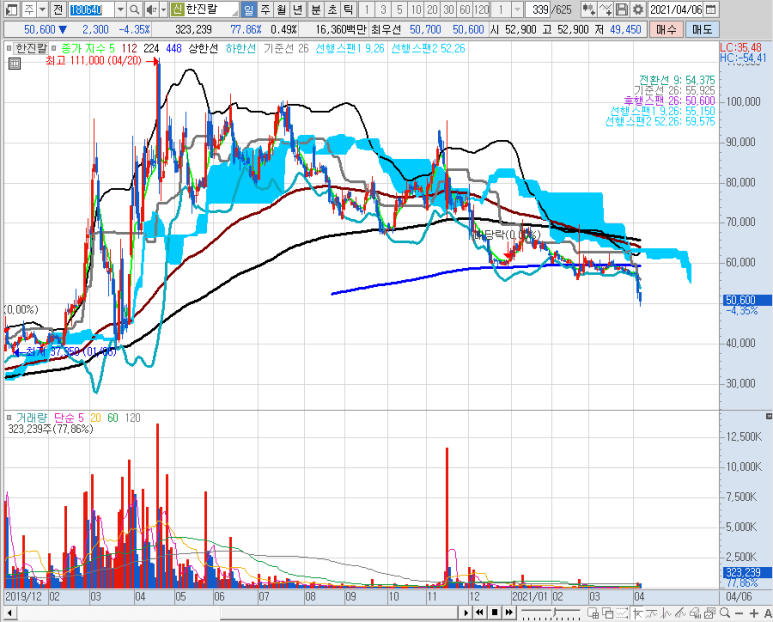Toggle the 한진칼 legend checkbox square

[x=9, y=48]
